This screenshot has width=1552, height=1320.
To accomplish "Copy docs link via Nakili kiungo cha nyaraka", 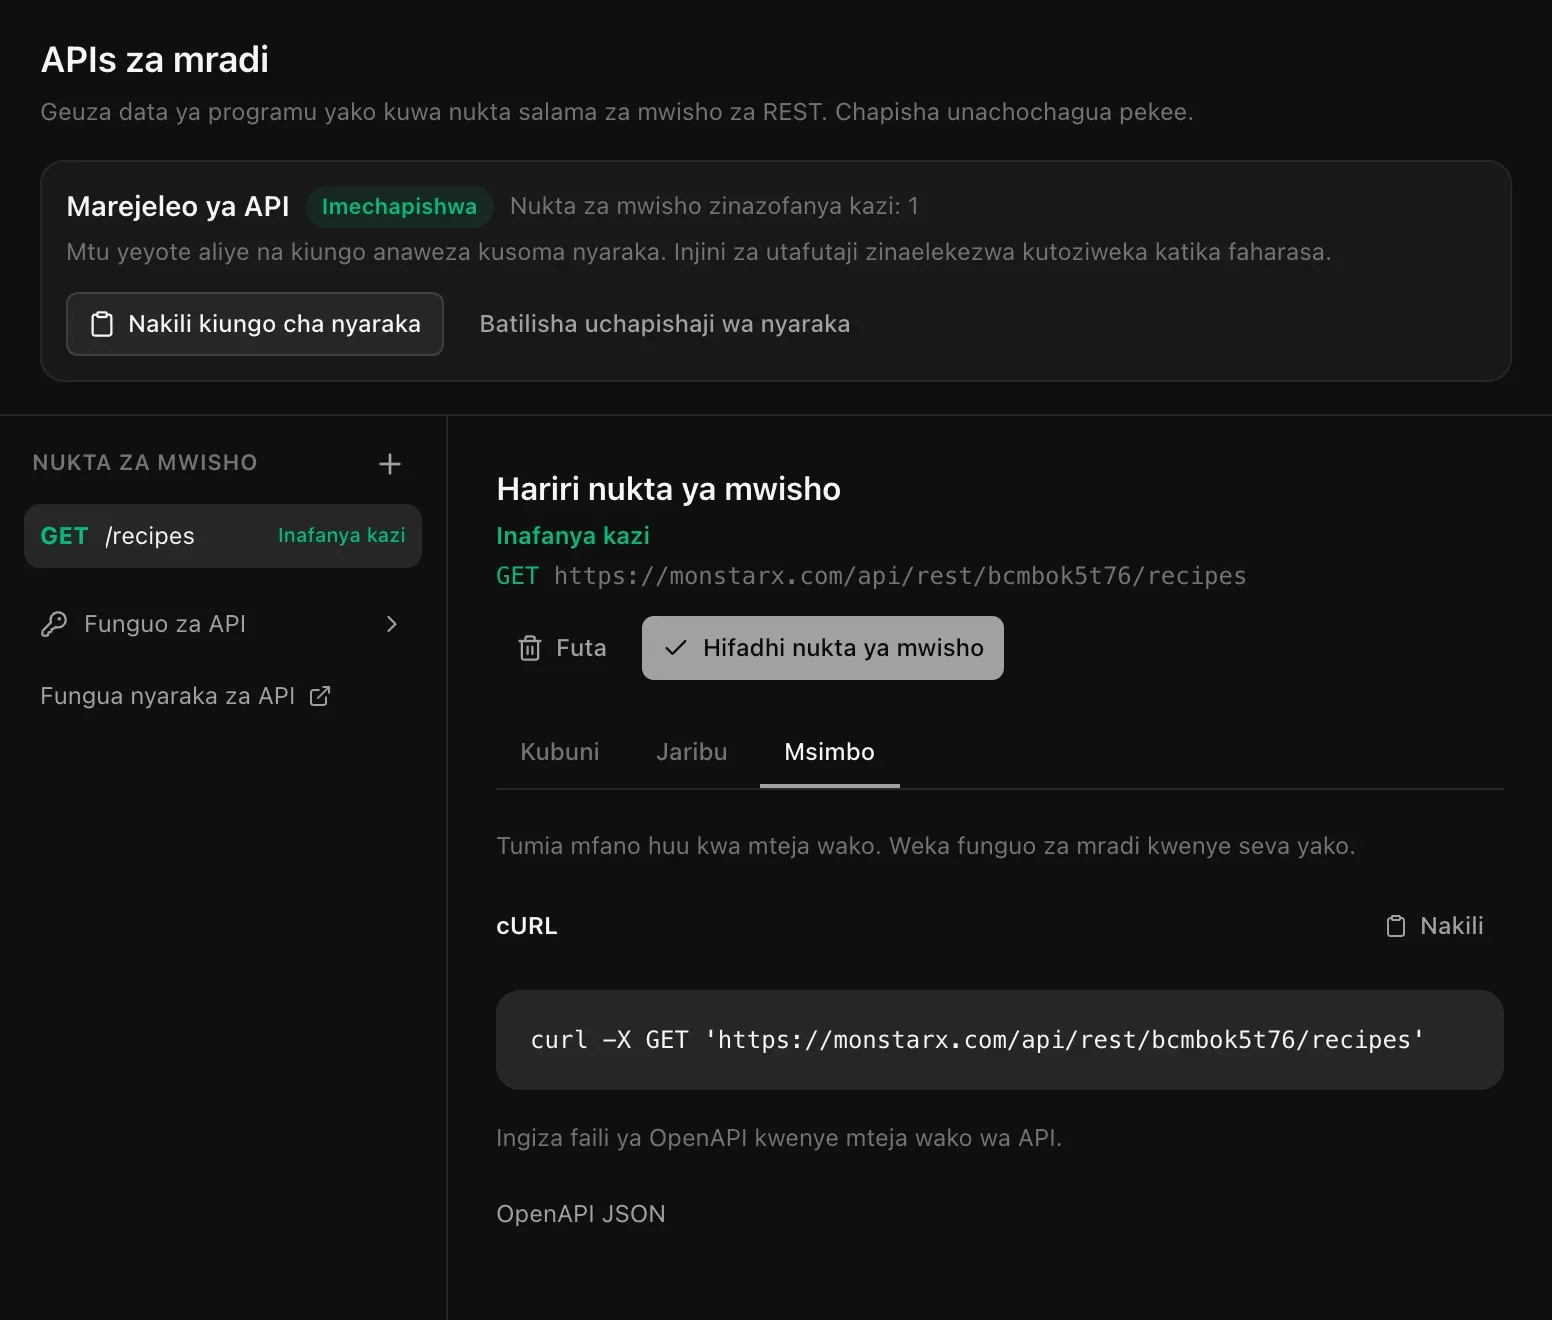I will click(x=255, y=324).
